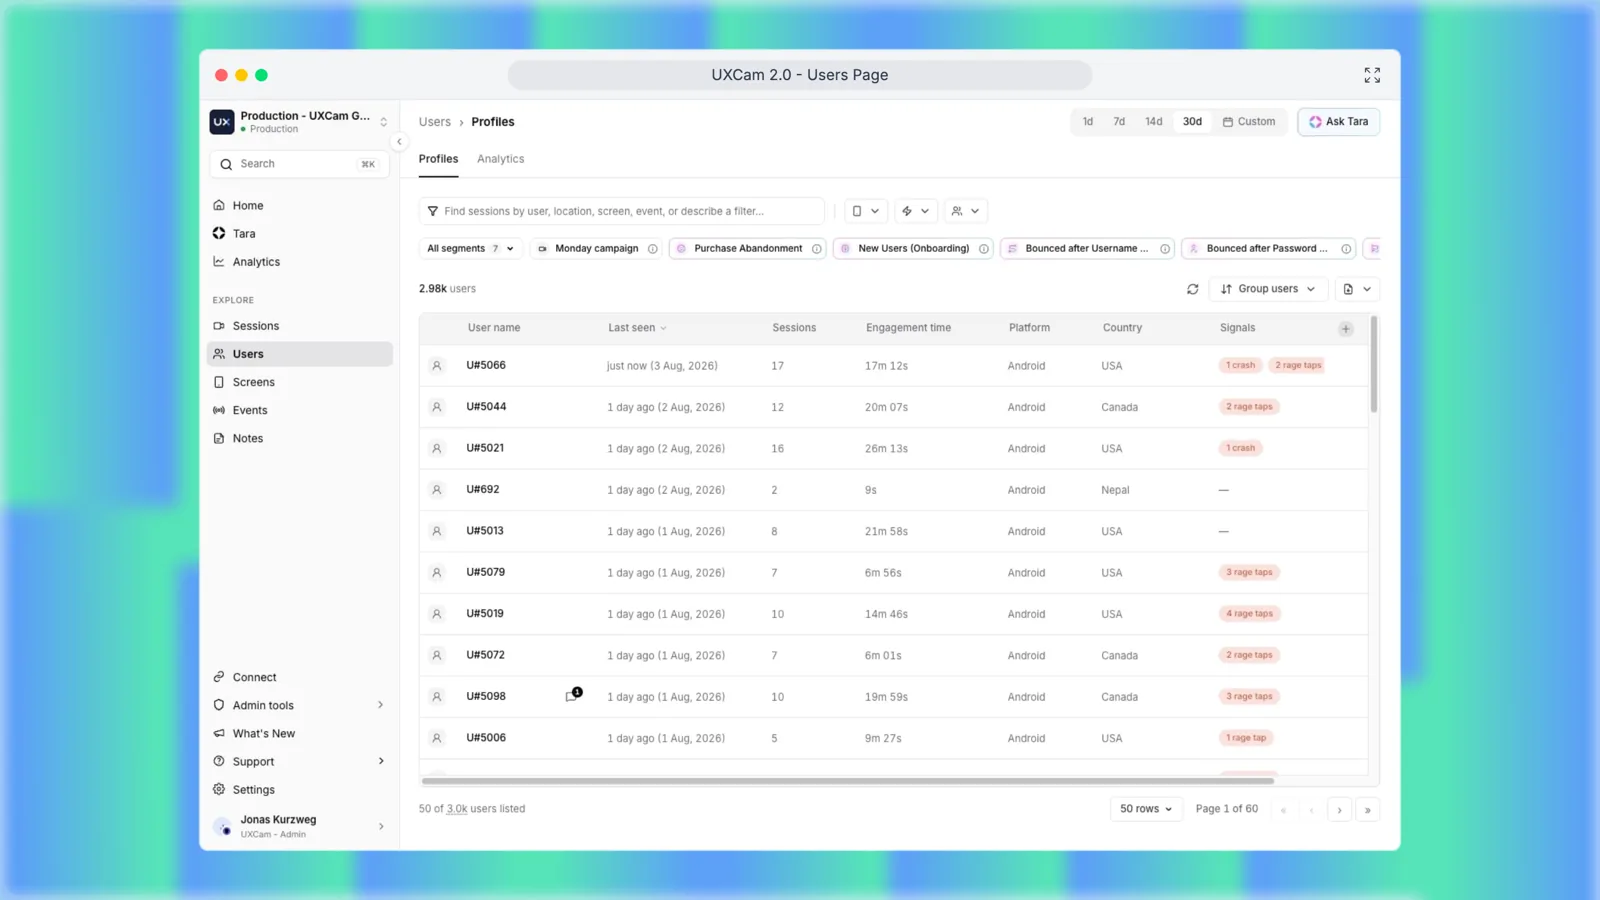Open Support in the sidebar
Viewport: 1600px width, 900px height.
300,761
